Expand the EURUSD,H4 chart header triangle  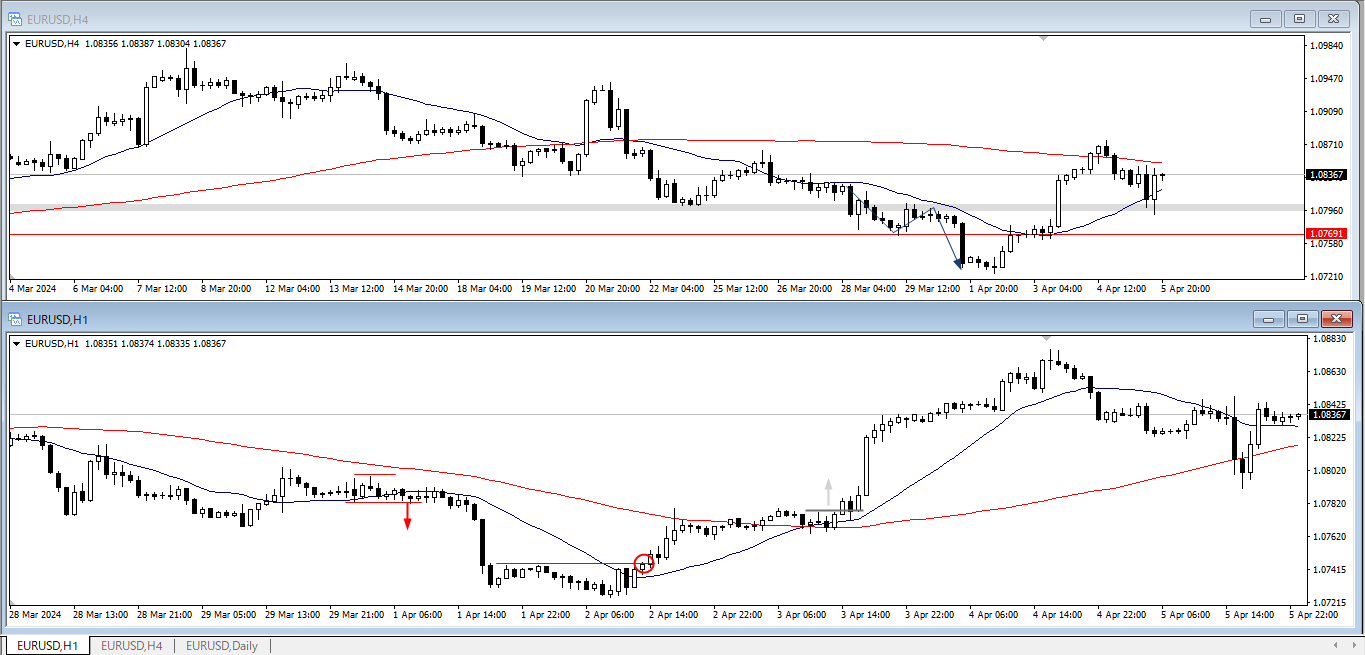click(16, 43)
